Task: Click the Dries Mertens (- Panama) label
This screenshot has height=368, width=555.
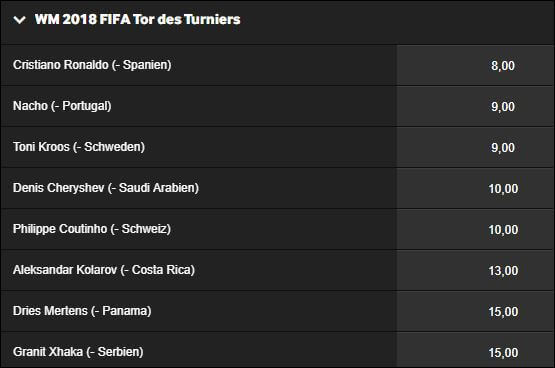Action: tap(82, 311)
